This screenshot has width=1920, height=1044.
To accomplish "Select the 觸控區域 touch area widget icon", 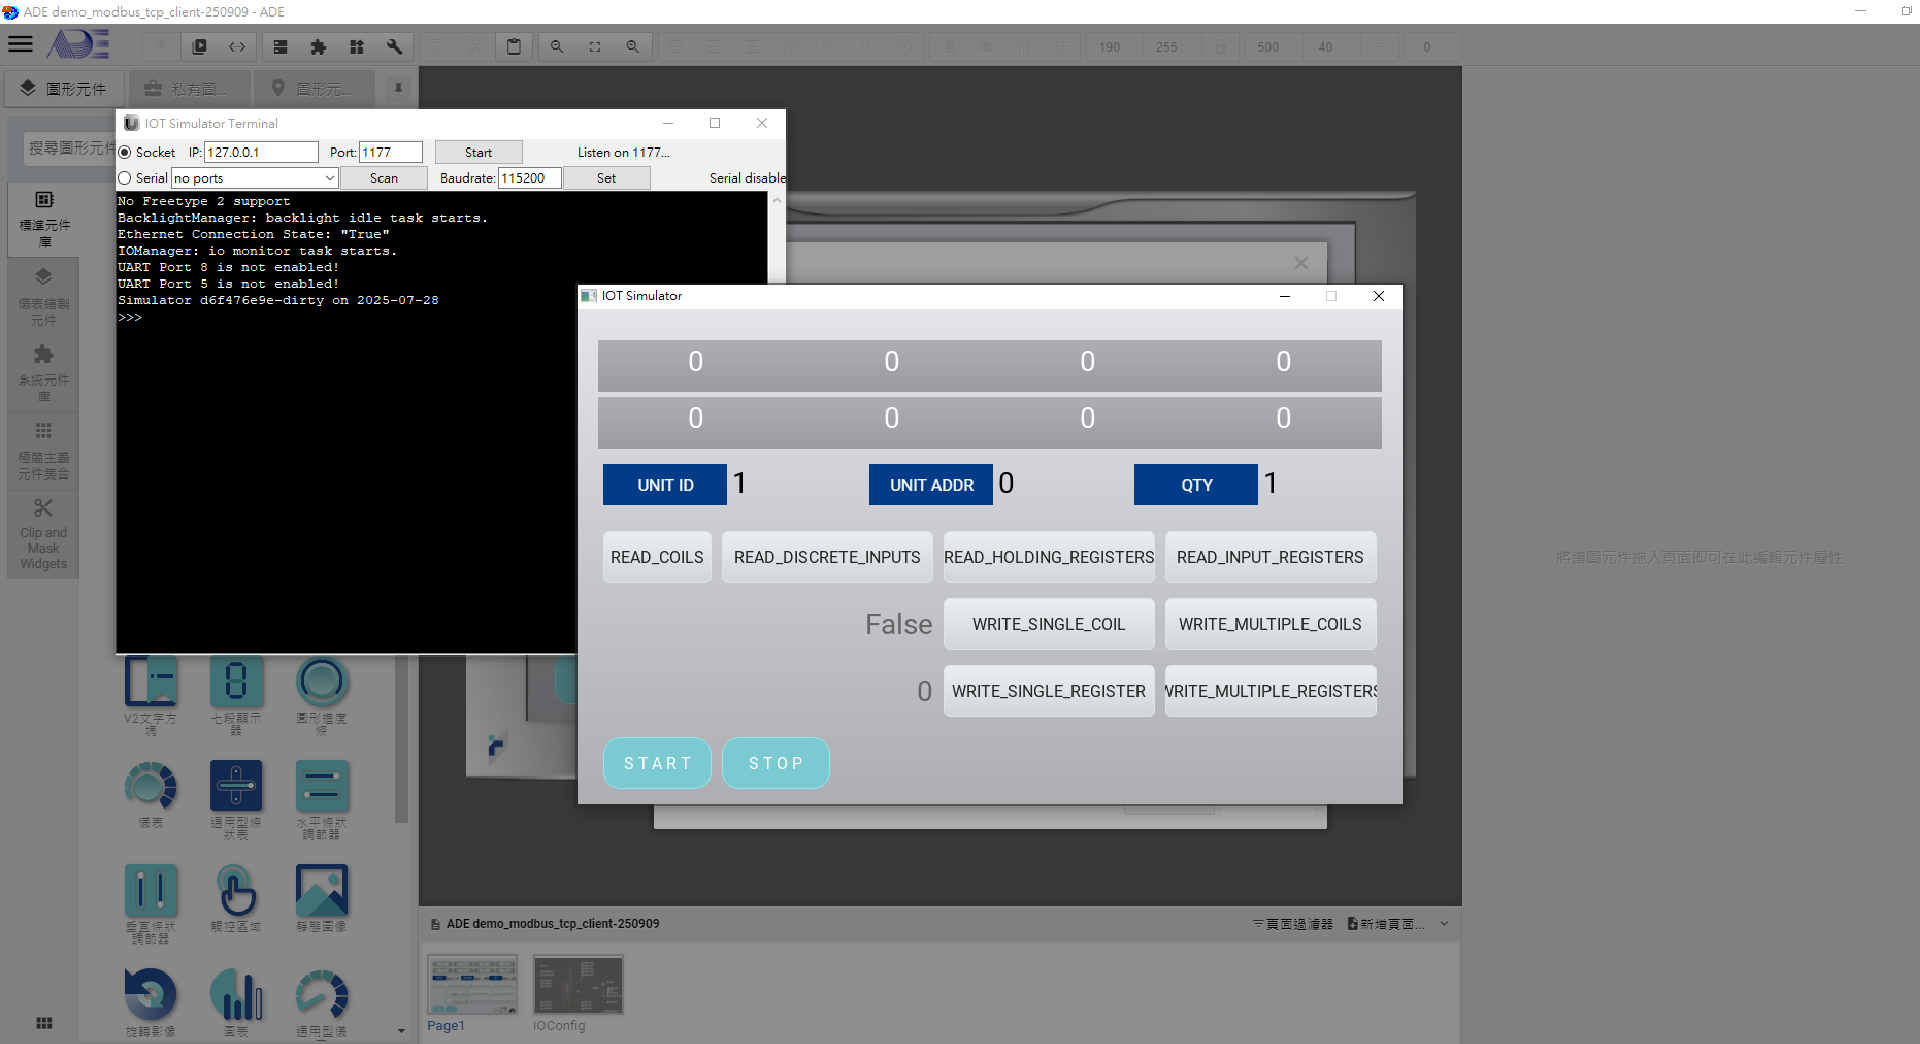I will point(236,891).
